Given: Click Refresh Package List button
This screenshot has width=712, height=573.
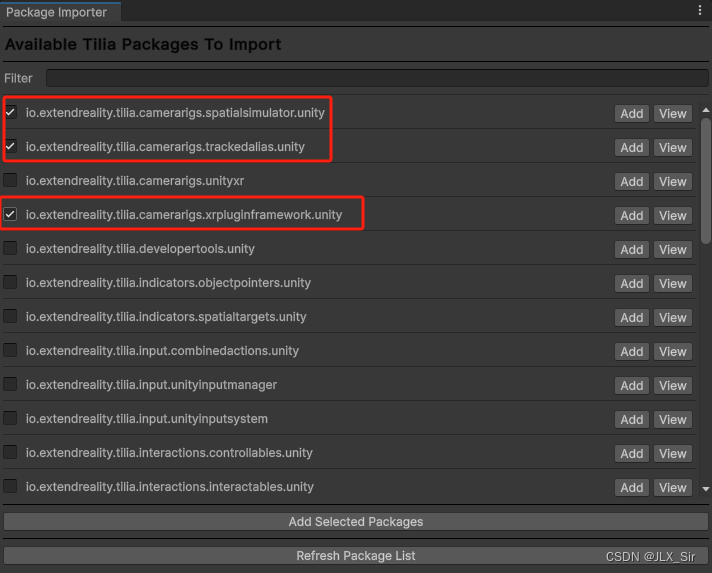Looking at the screenshot, I should pos(356,556).
